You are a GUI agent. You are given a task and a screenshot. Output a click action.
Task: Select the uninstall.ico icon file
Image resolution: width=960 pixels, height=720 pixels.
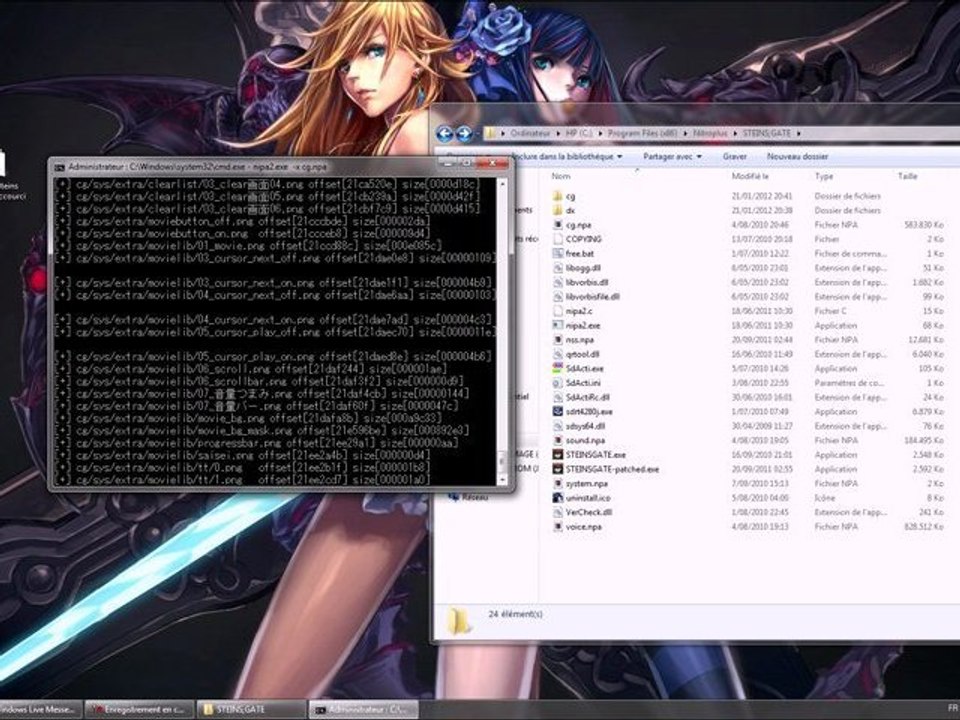click(x=558, y=498)
